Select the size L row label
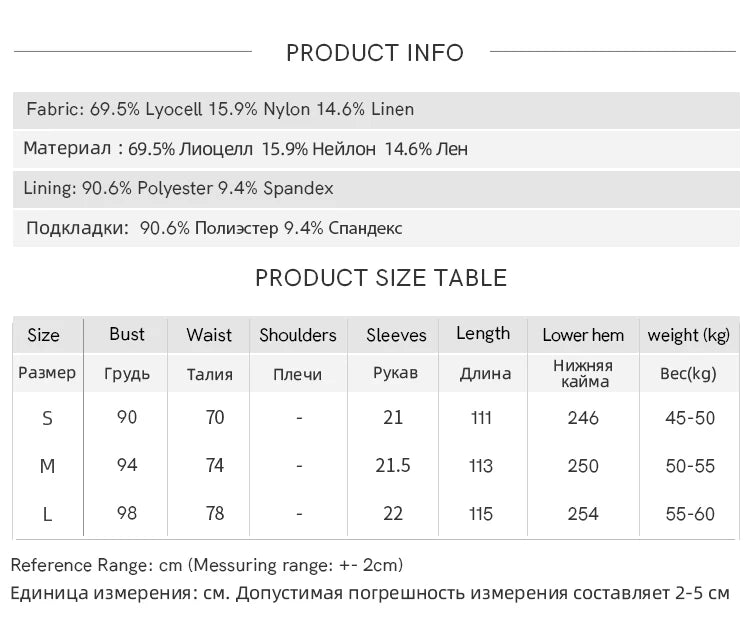The height and width of the screenshot is (630, 750). [x=47, y=514]
